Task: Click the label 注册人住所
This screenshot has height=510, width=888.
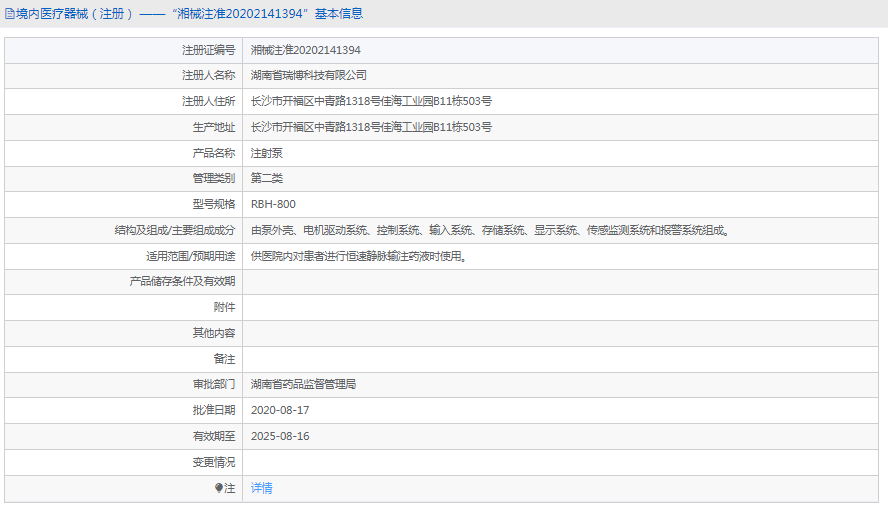Action: tap(208, 101)
